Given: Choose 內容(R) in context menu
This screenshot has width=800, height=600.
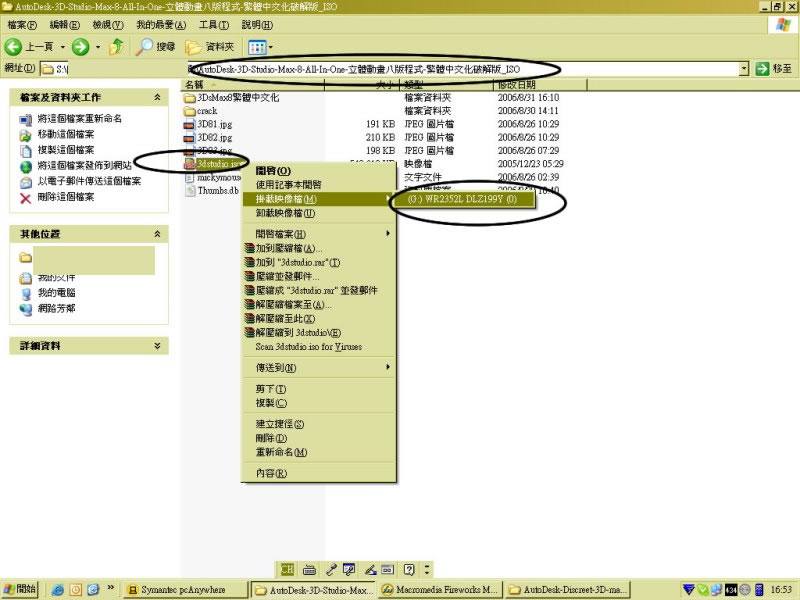Looking at the screenshot, I should tap(318, 473).
